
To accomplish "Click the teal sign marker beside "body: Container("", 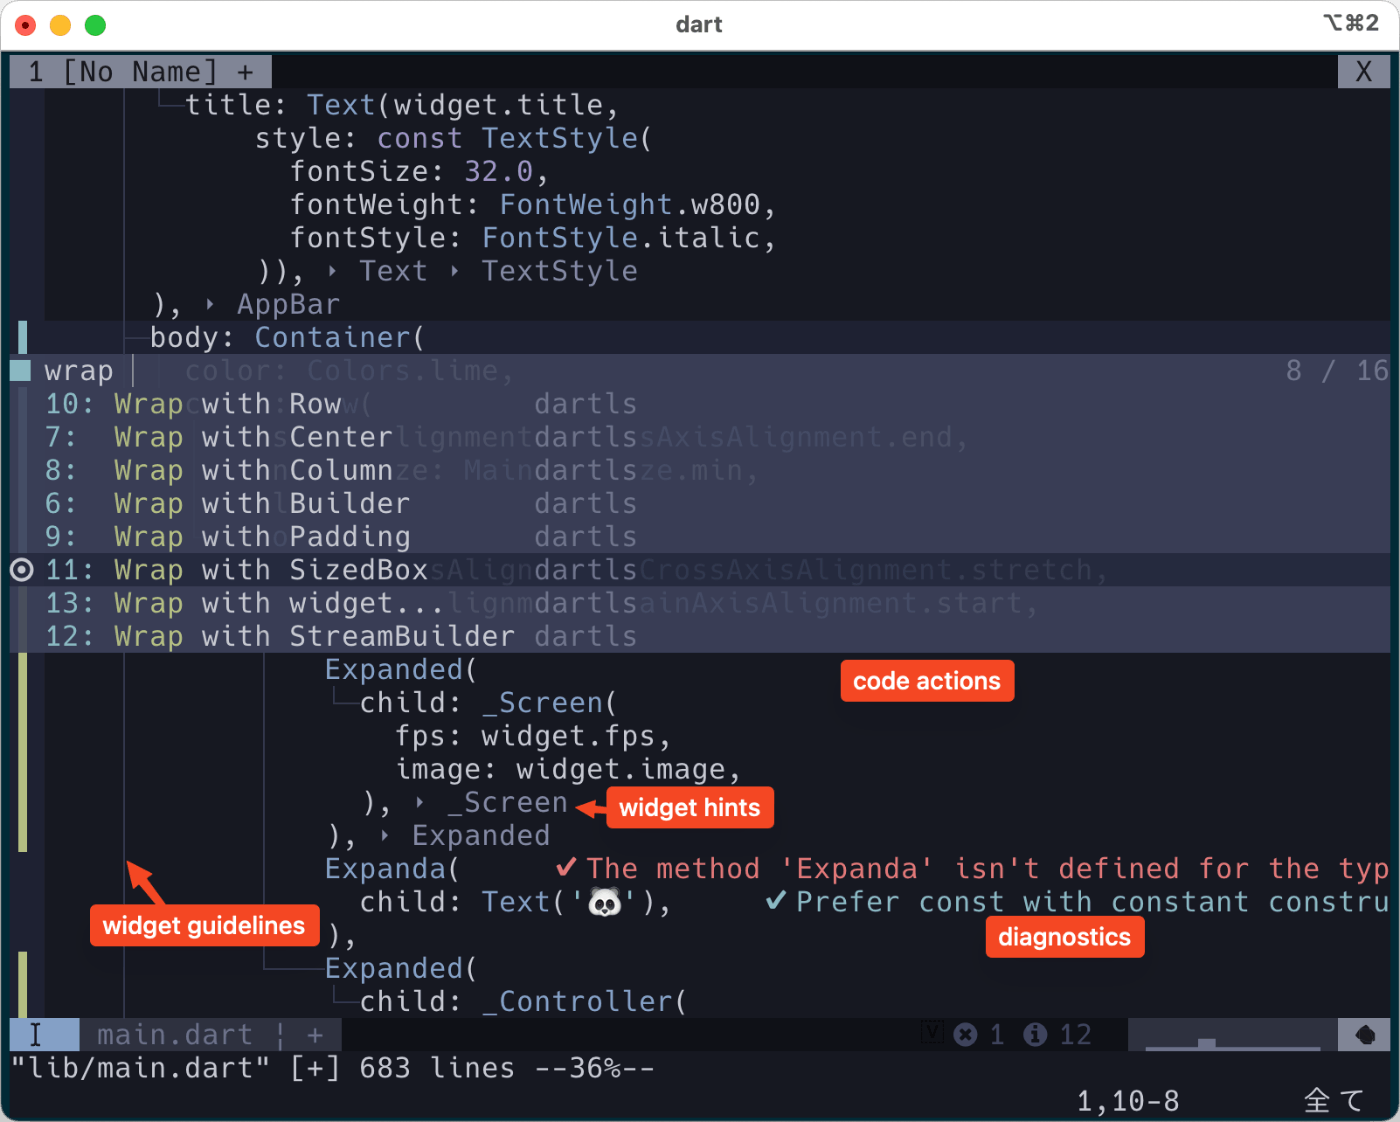I will click(x=22, y=338).
